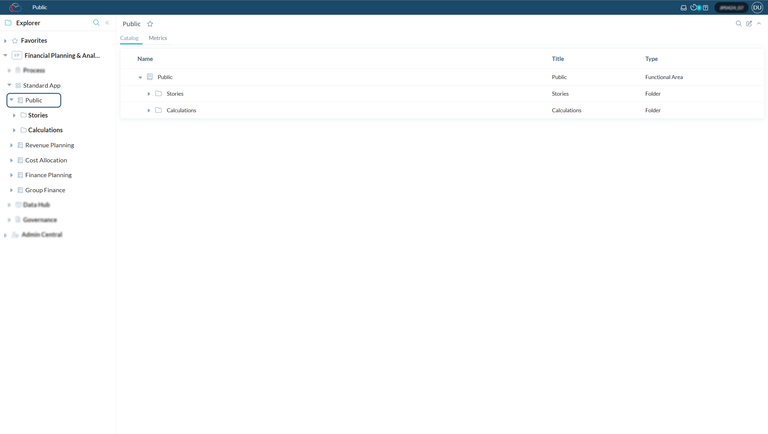Viewport: 768px width, 434px height.
Task: Click the edit pencil icon above the table
Action: tap(749, 24)
